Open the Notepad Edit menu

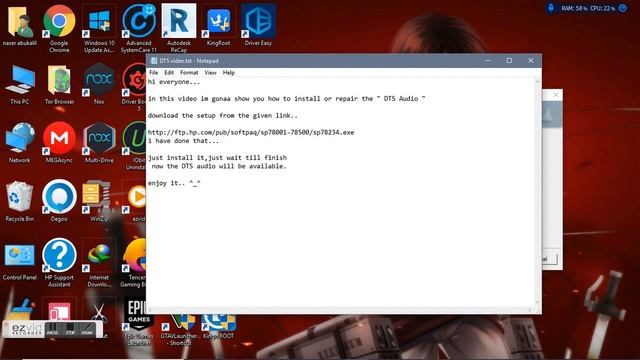coord(169,73)
